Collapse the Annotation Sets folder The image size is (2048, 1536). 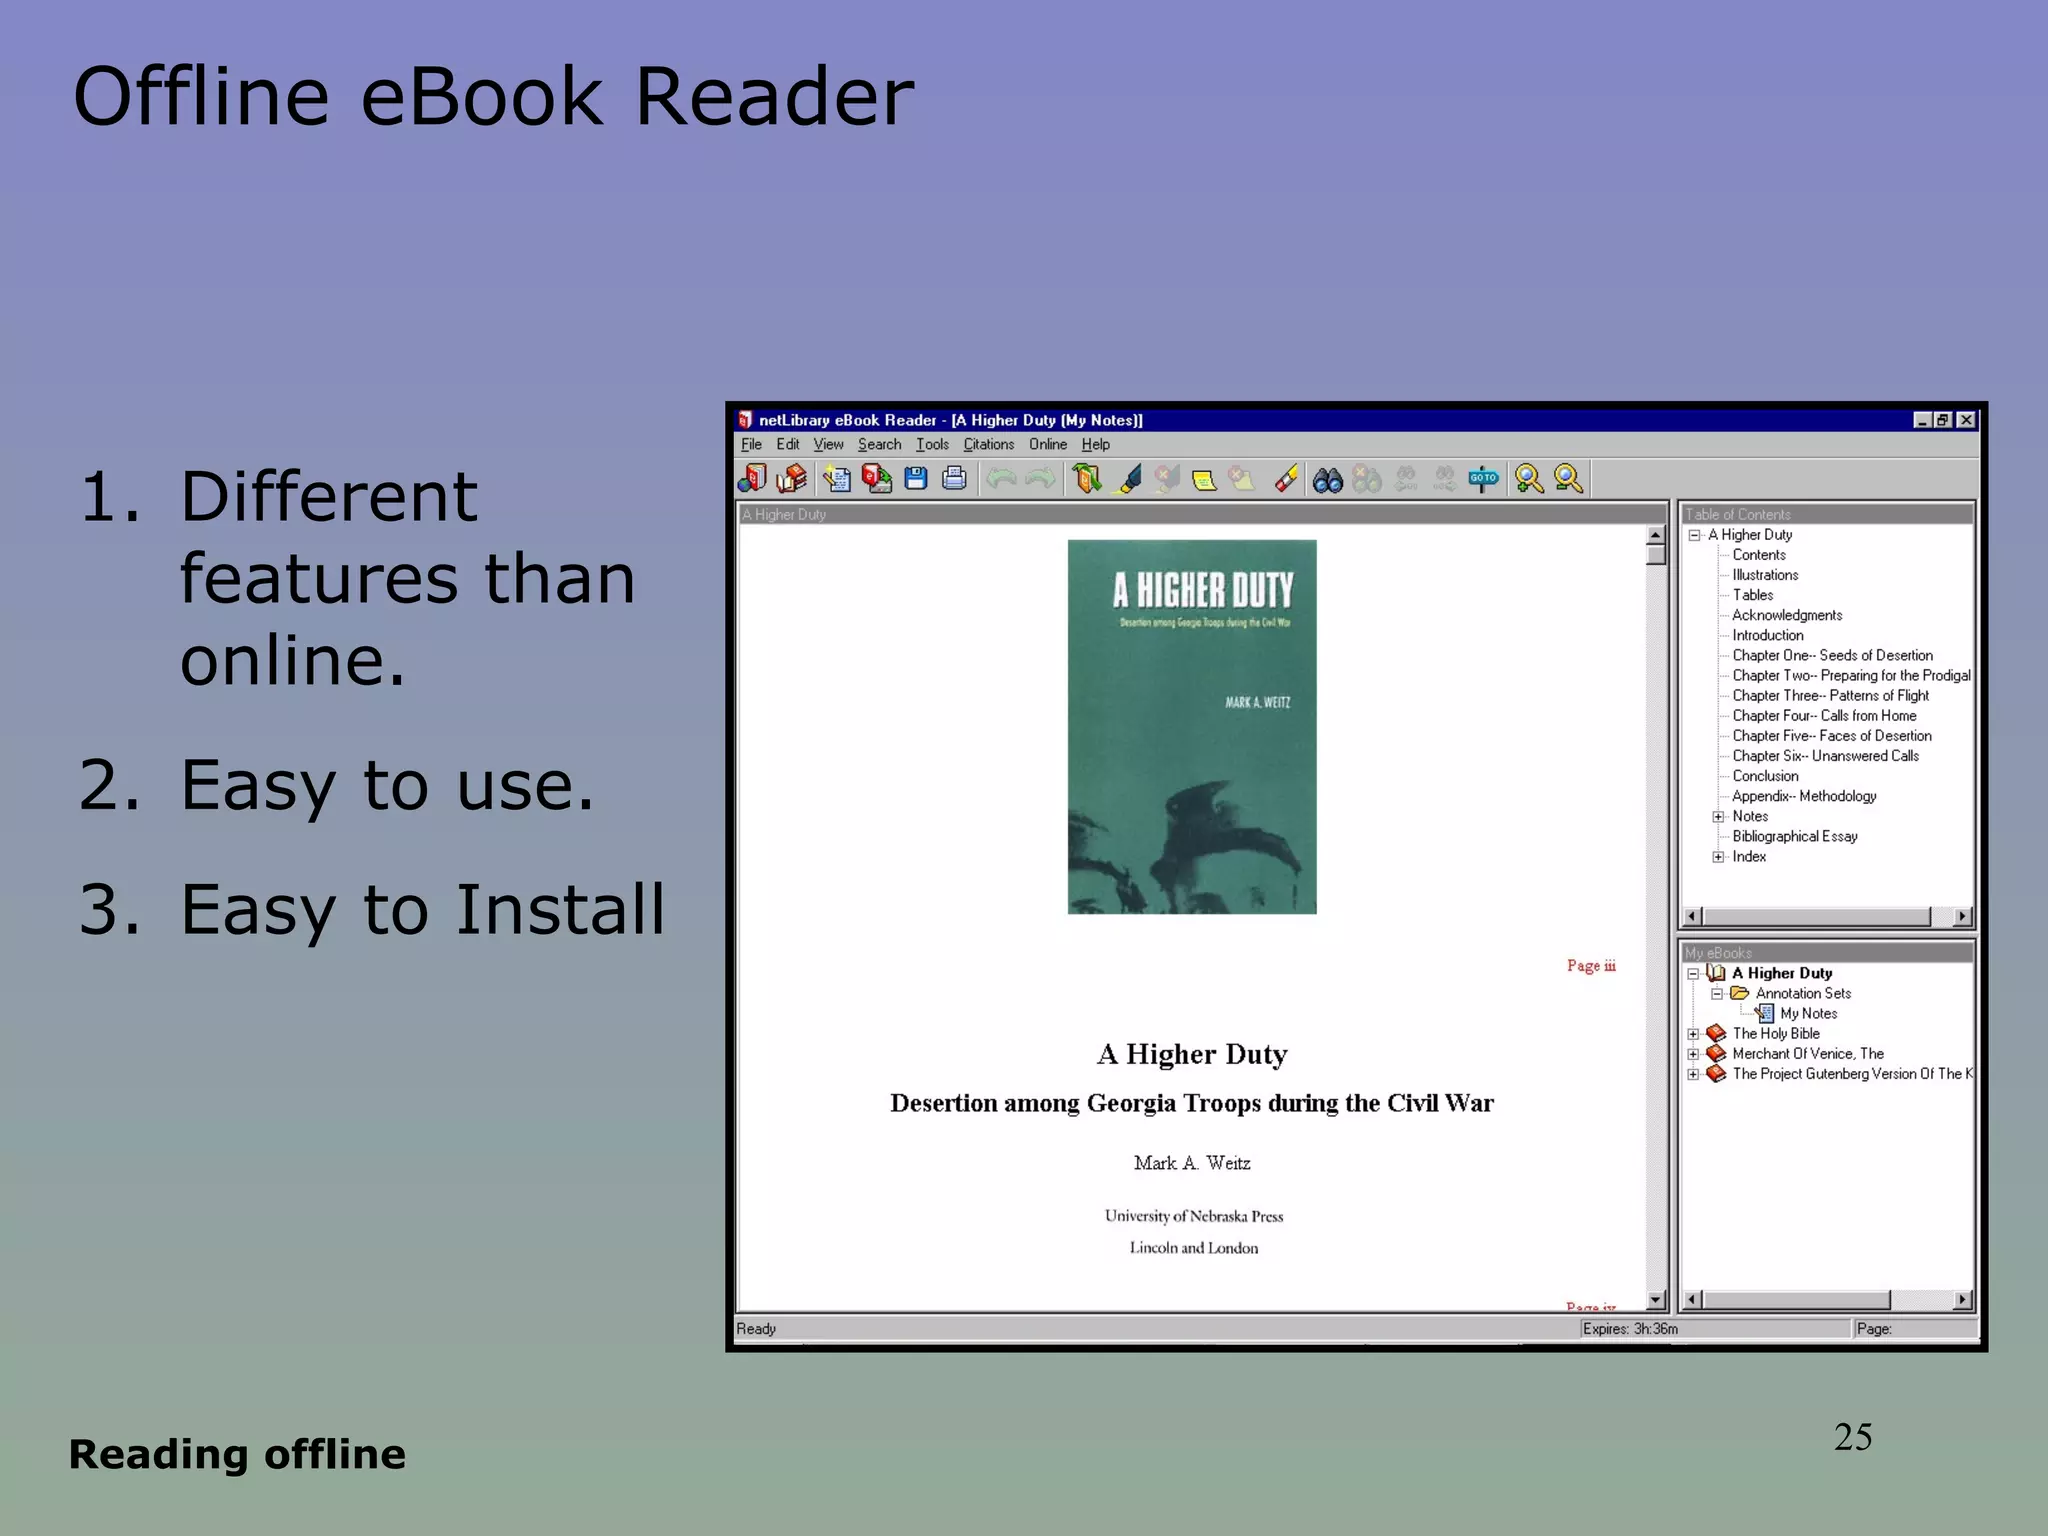[x=1717, y=994]
